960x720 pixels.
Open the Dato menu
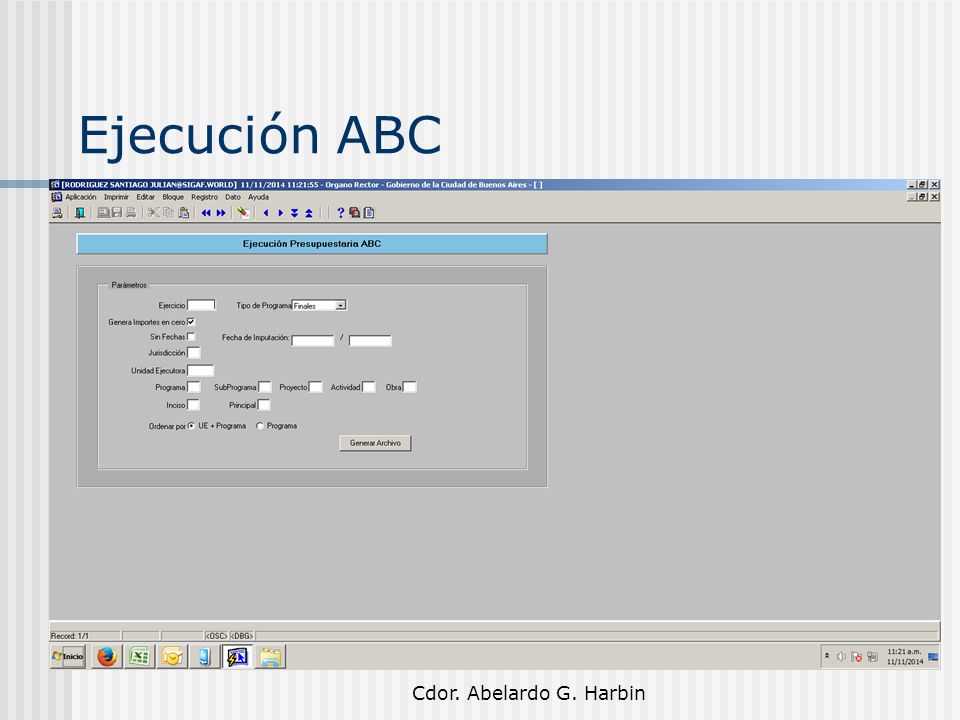click(233, 197)
